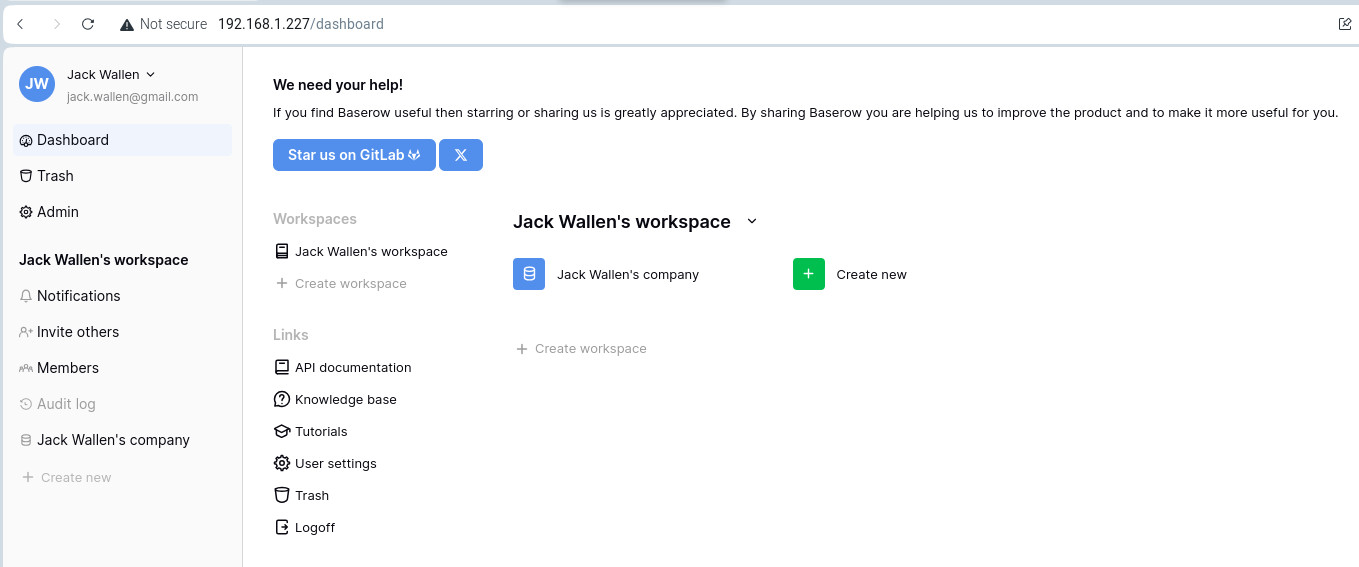1359x567 pixels.
Task: Open User settings from the Links list
Action: (335, 463)
